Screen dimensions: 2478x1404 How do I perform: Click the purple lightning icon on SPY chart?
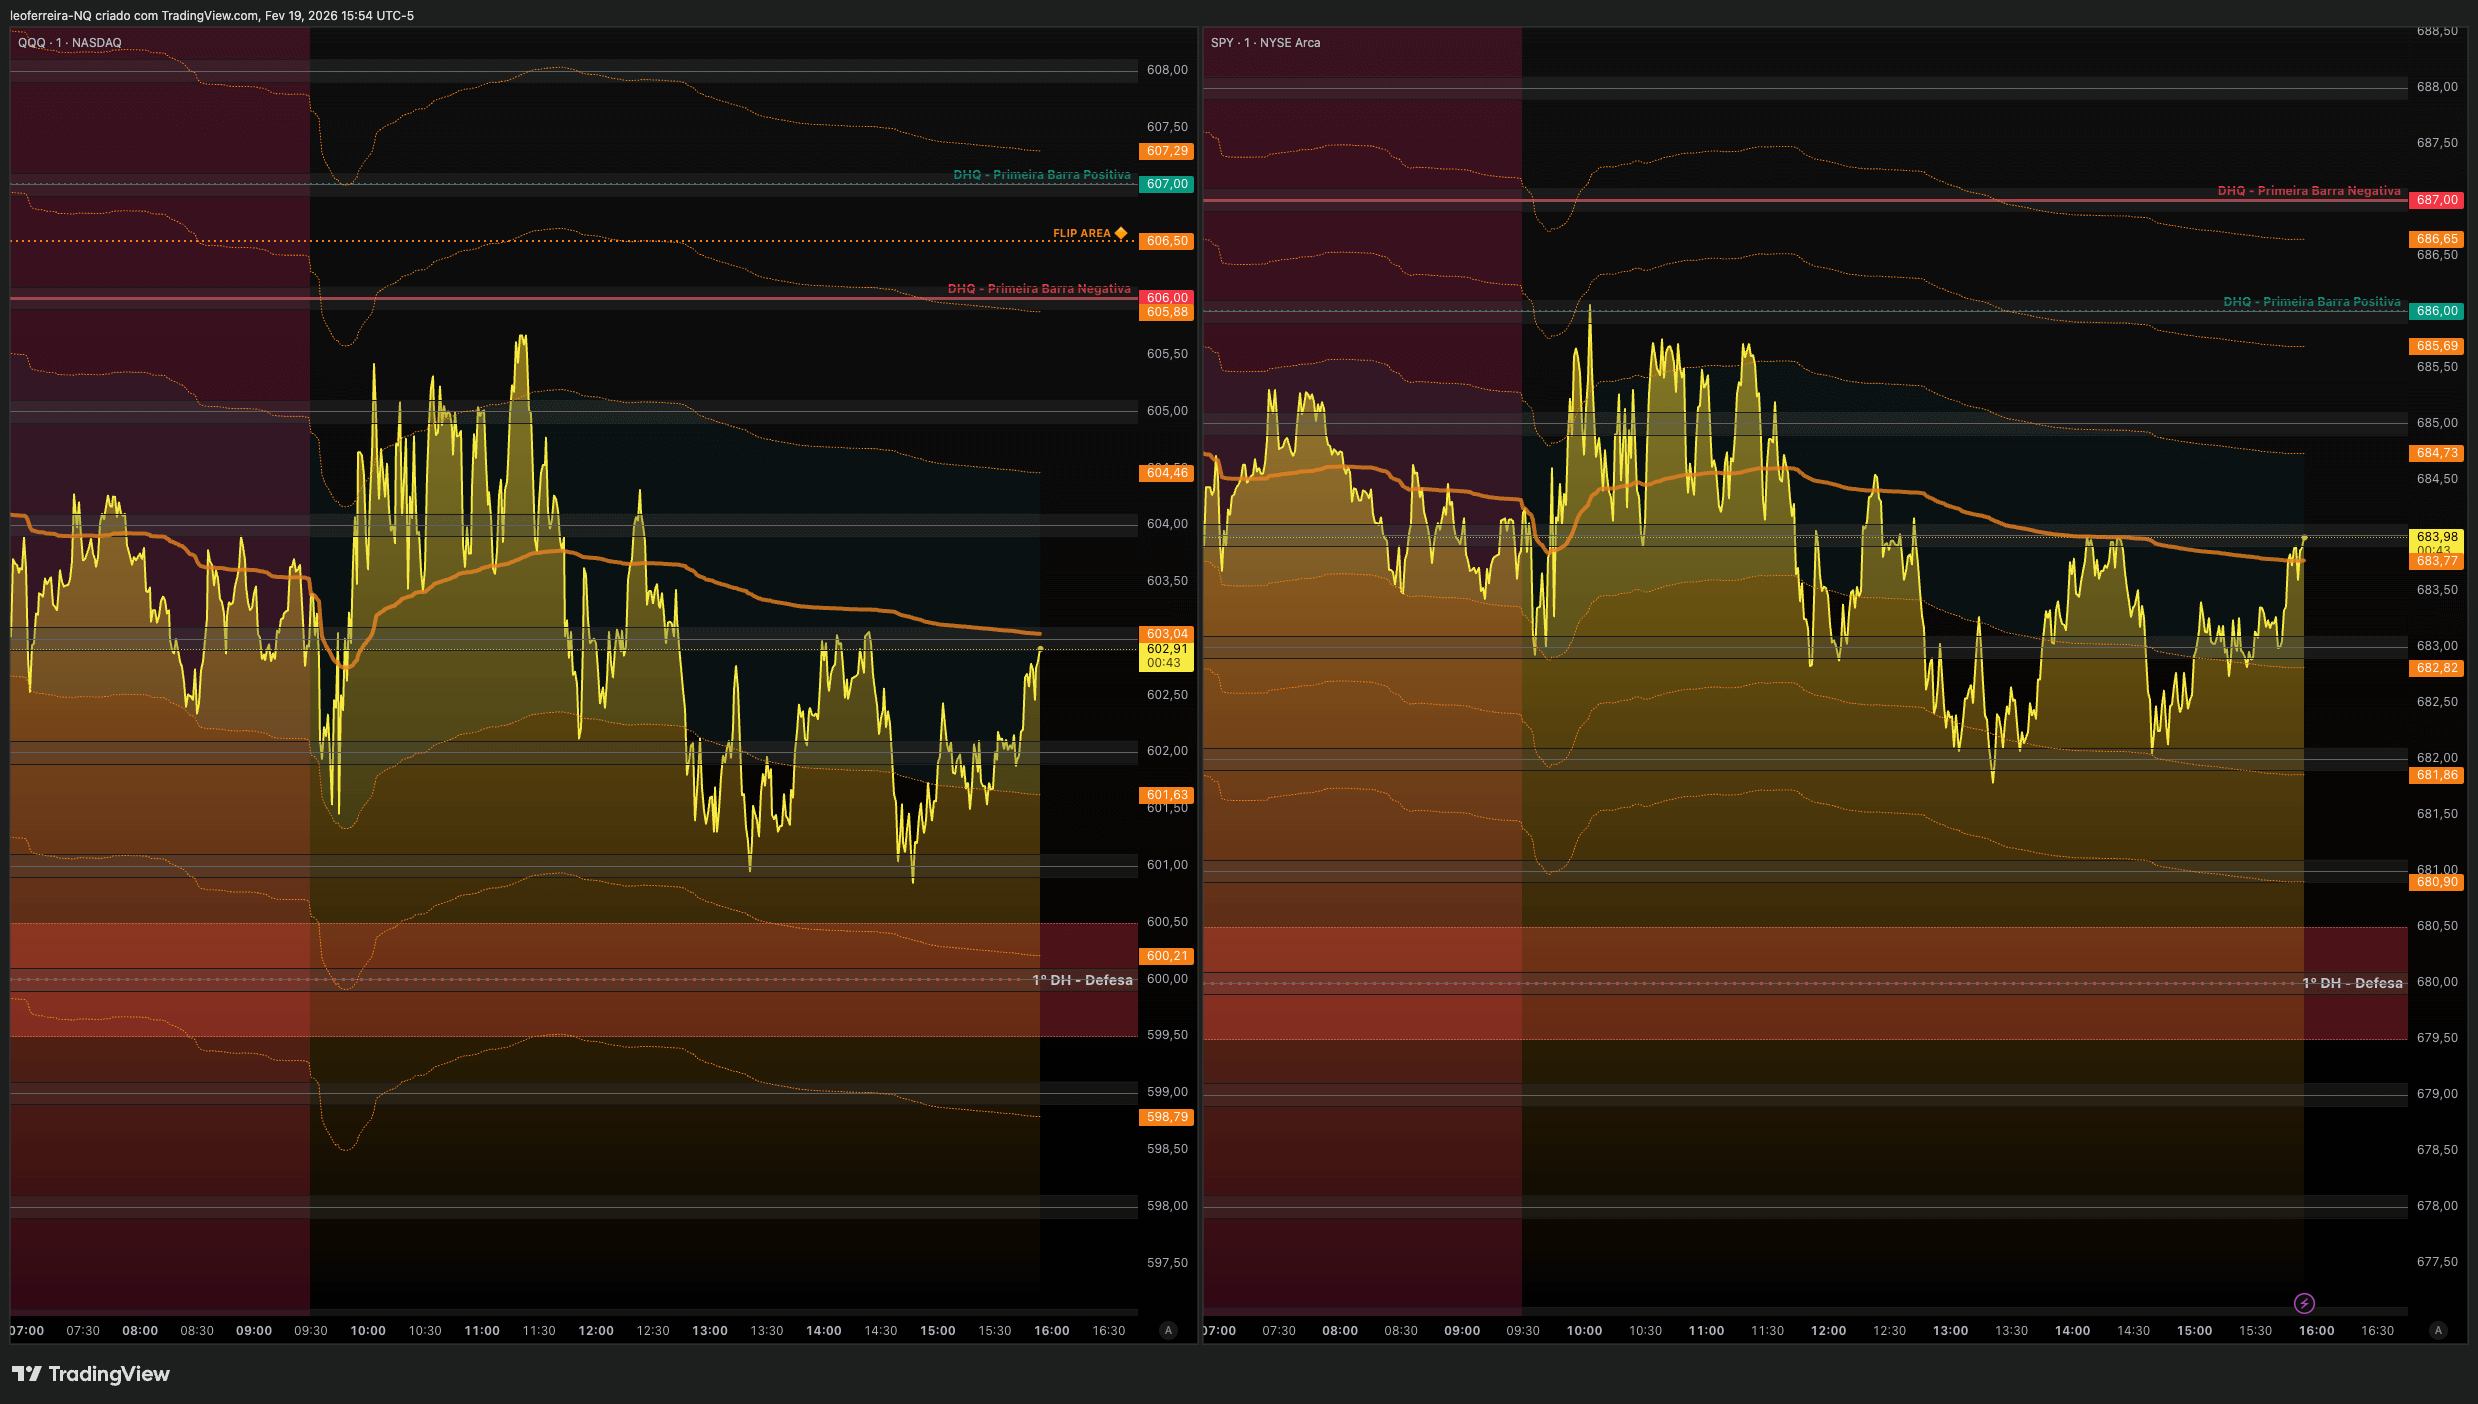click(2304, 1303)
